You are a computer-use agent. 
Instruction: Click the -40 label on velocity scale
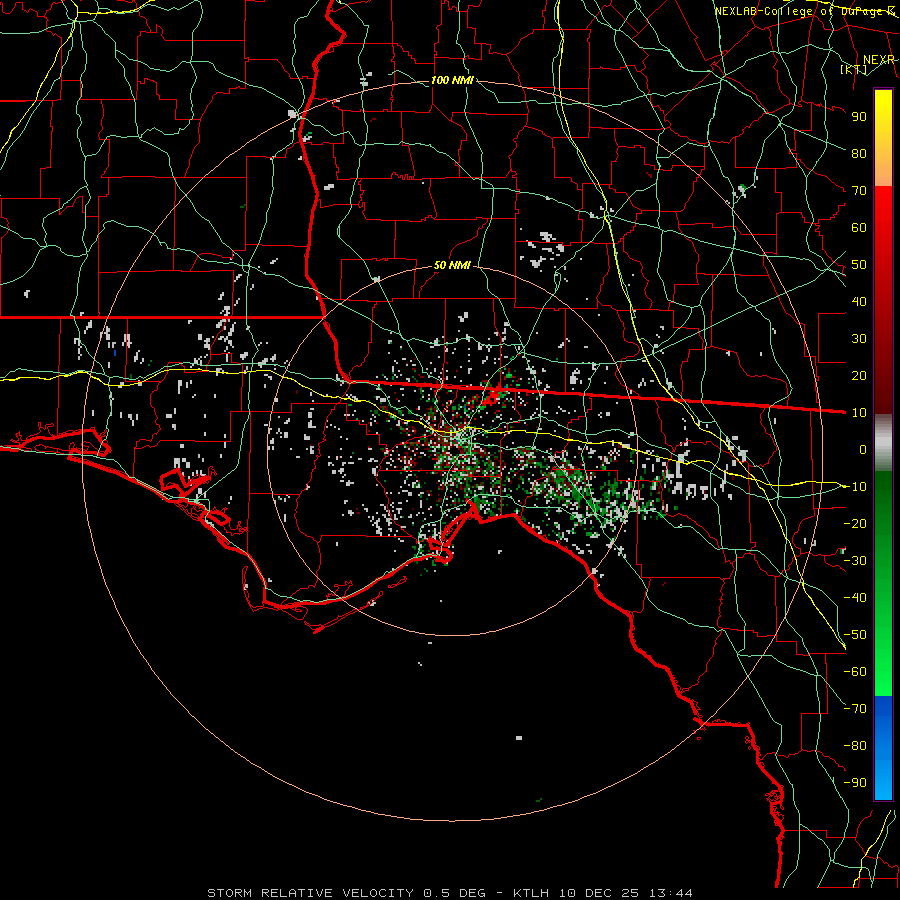(x=855, y=598)
